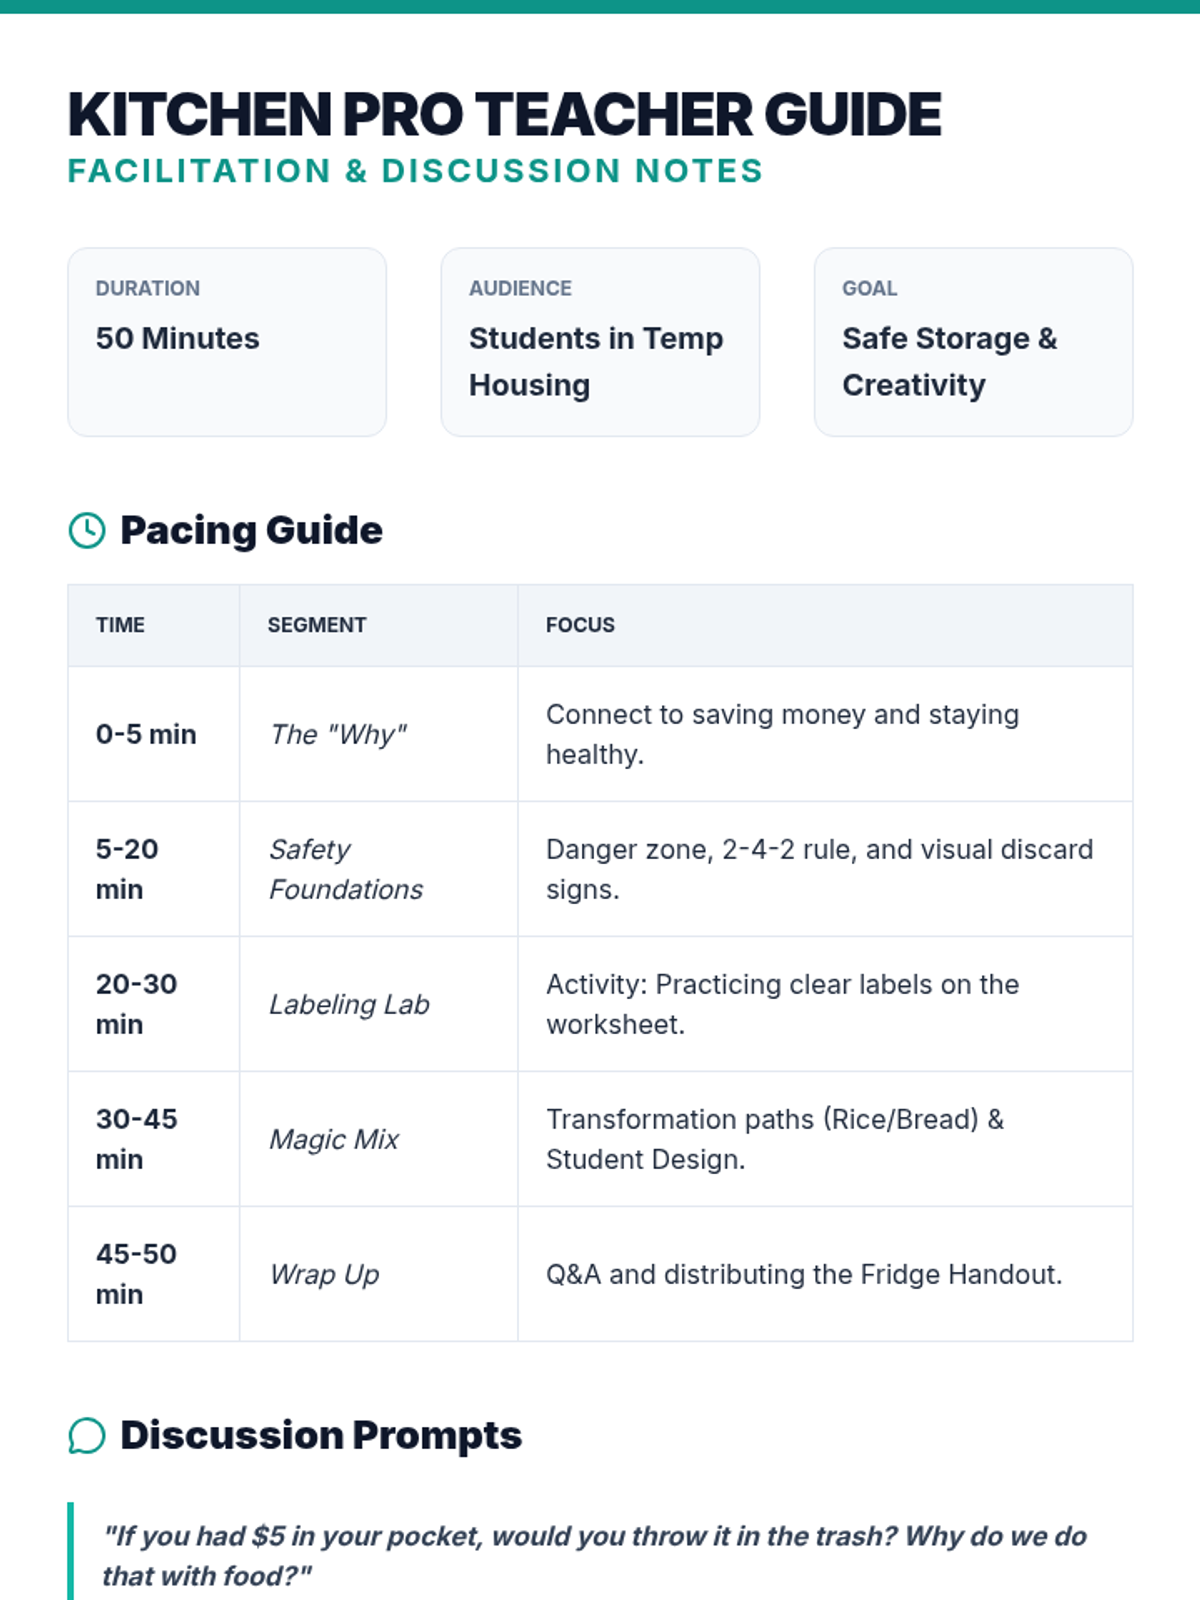Select the $5 in your pocket quote
The image size is (1200, 1600).
click(x=594, y=1556)
